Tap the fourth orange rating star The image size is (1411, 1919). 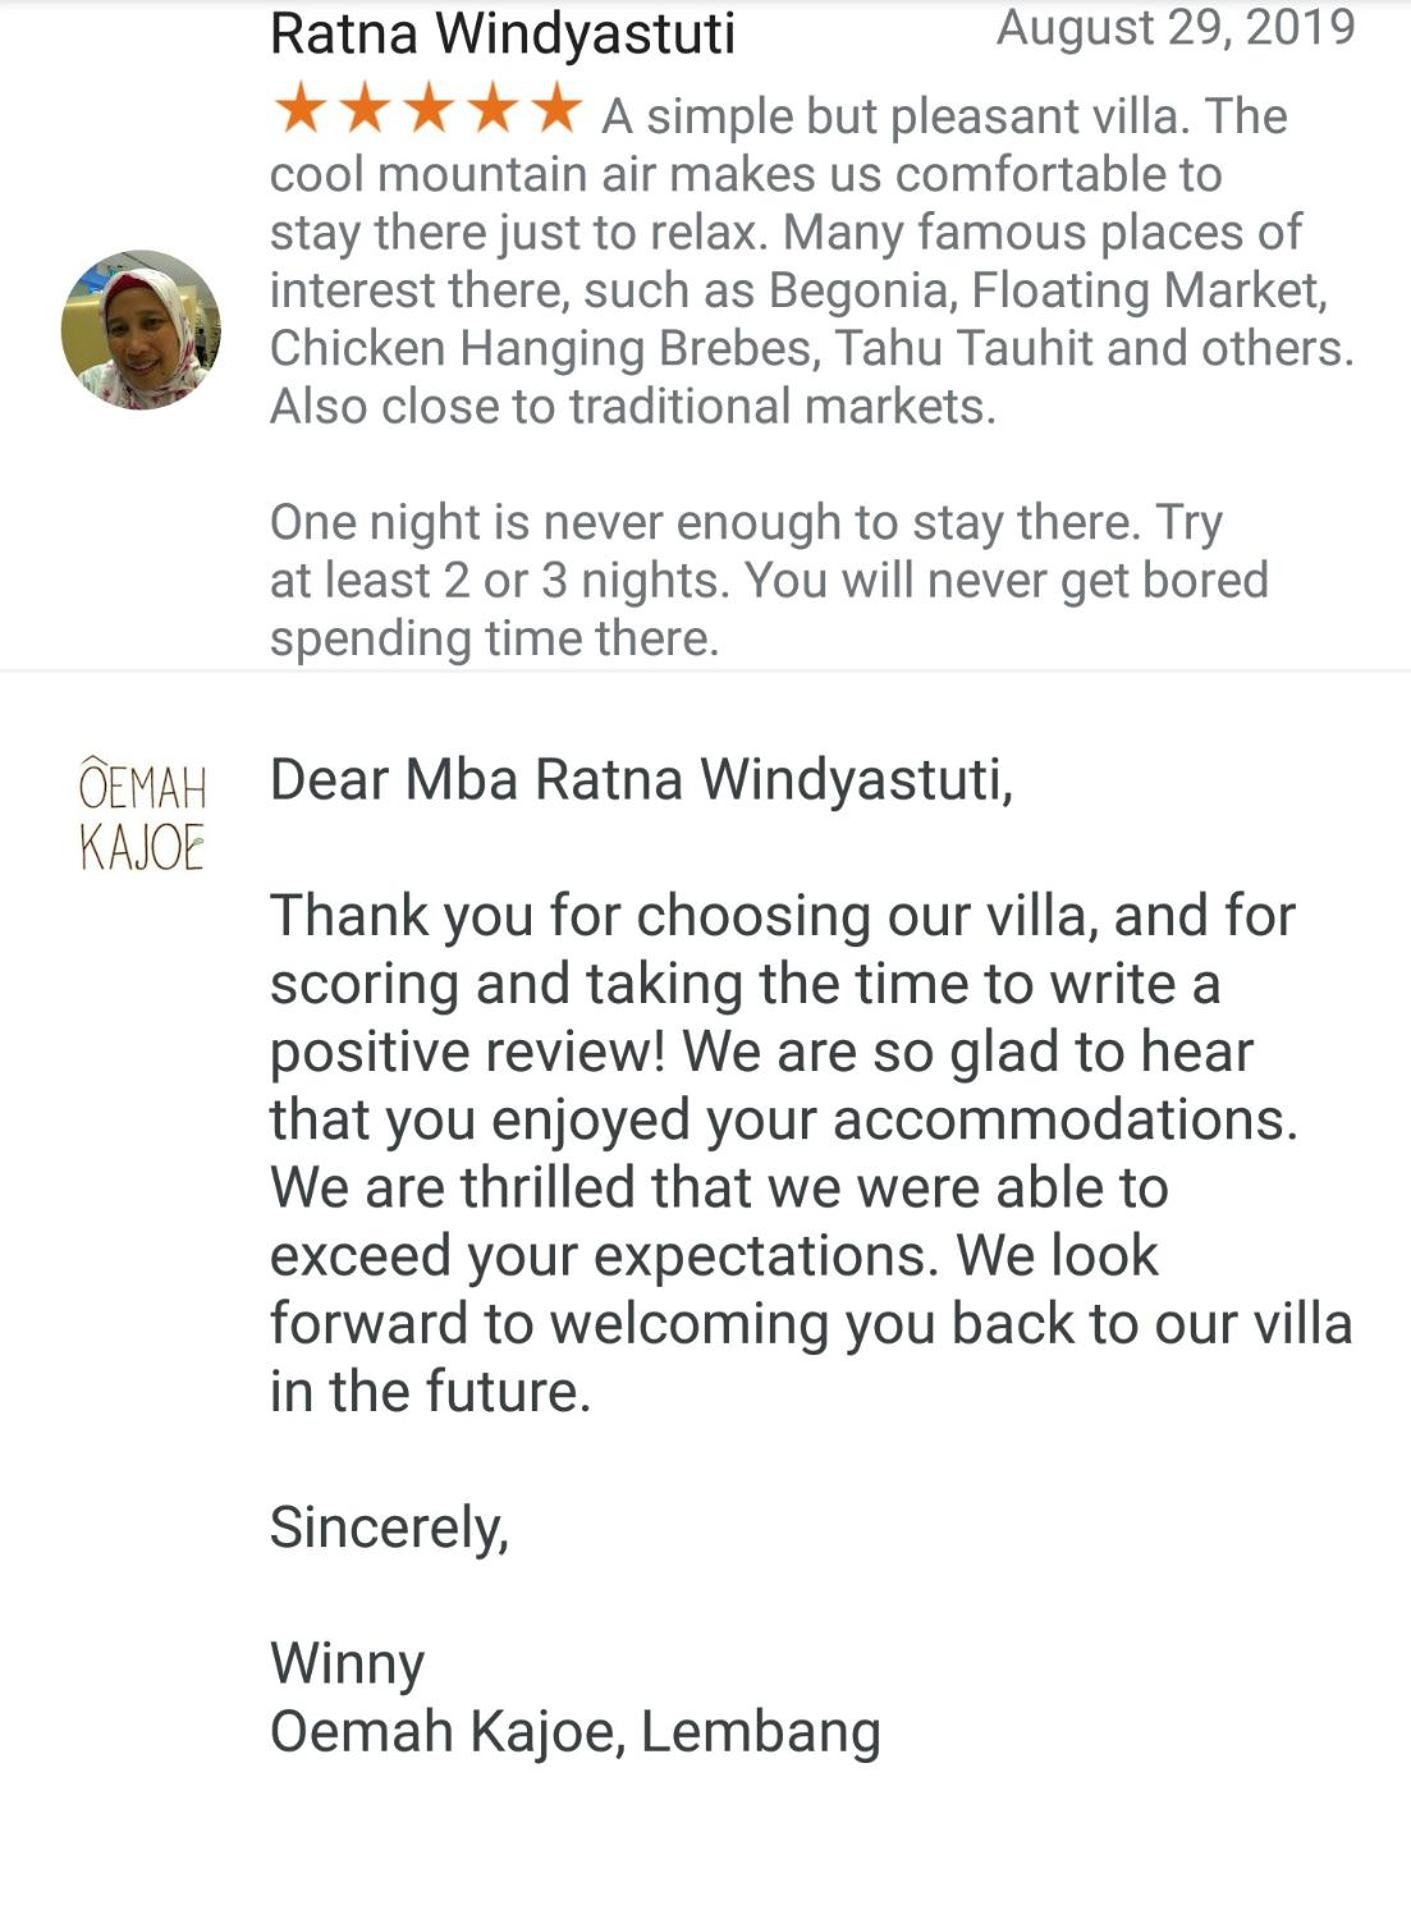(x=492, y=108)
